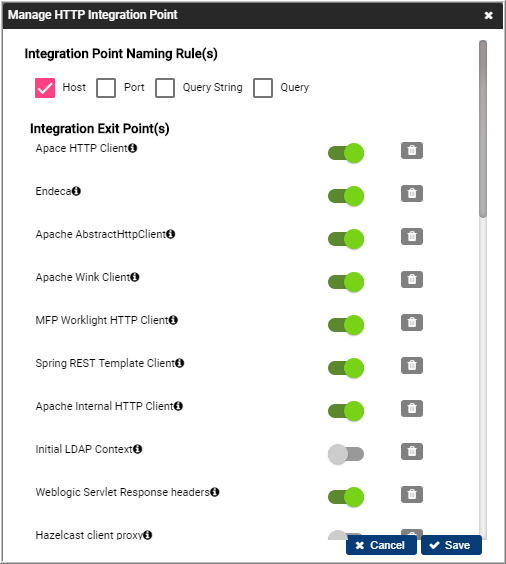Check the Query String checkbox
The height and width of the screenshot is (564, 506).
pyautogui.click(x=165, y=88)
